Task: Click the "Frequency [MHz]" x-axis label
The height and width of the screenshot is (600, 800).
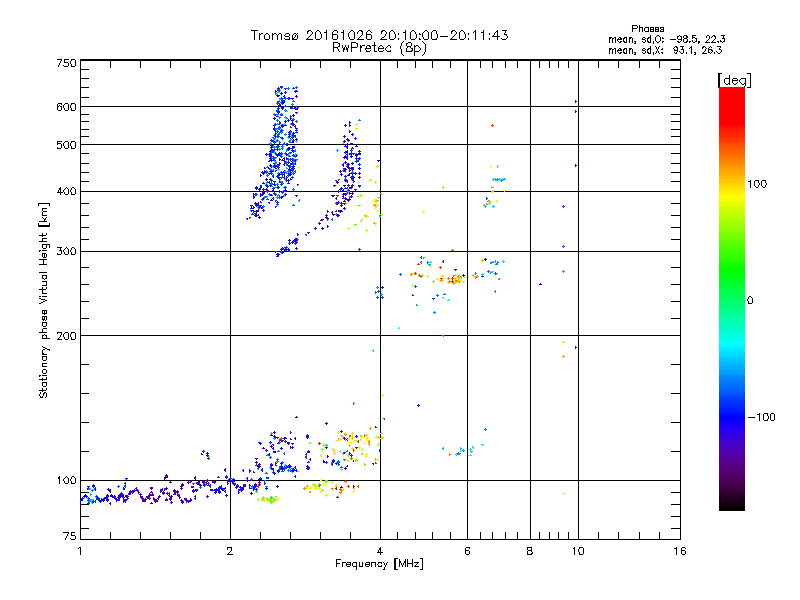Action: tap(379, 564)
